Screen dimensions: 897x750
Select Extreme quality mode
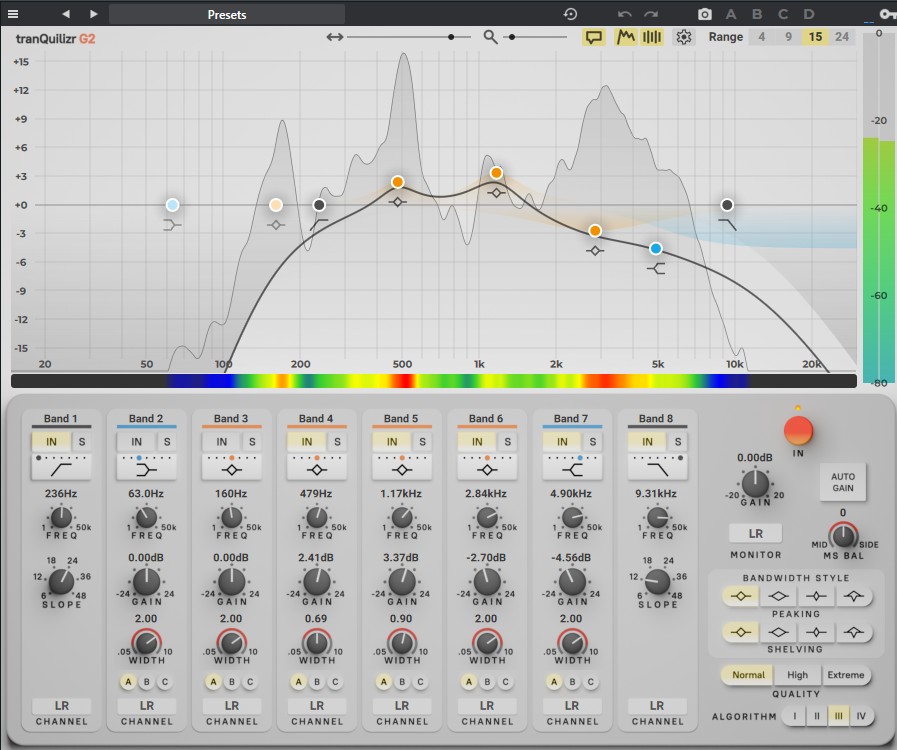coord(846,675)
